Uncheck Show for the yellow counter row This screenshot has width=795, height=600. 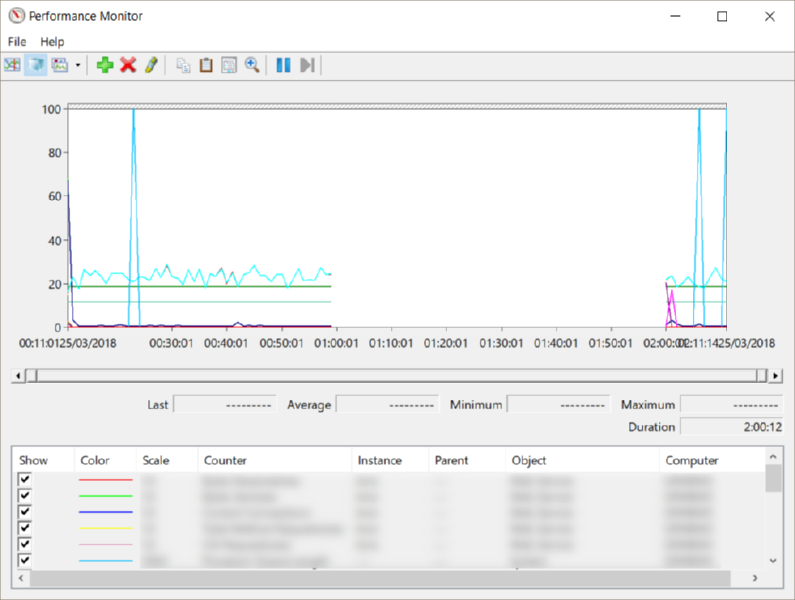(x=24, y=528)
